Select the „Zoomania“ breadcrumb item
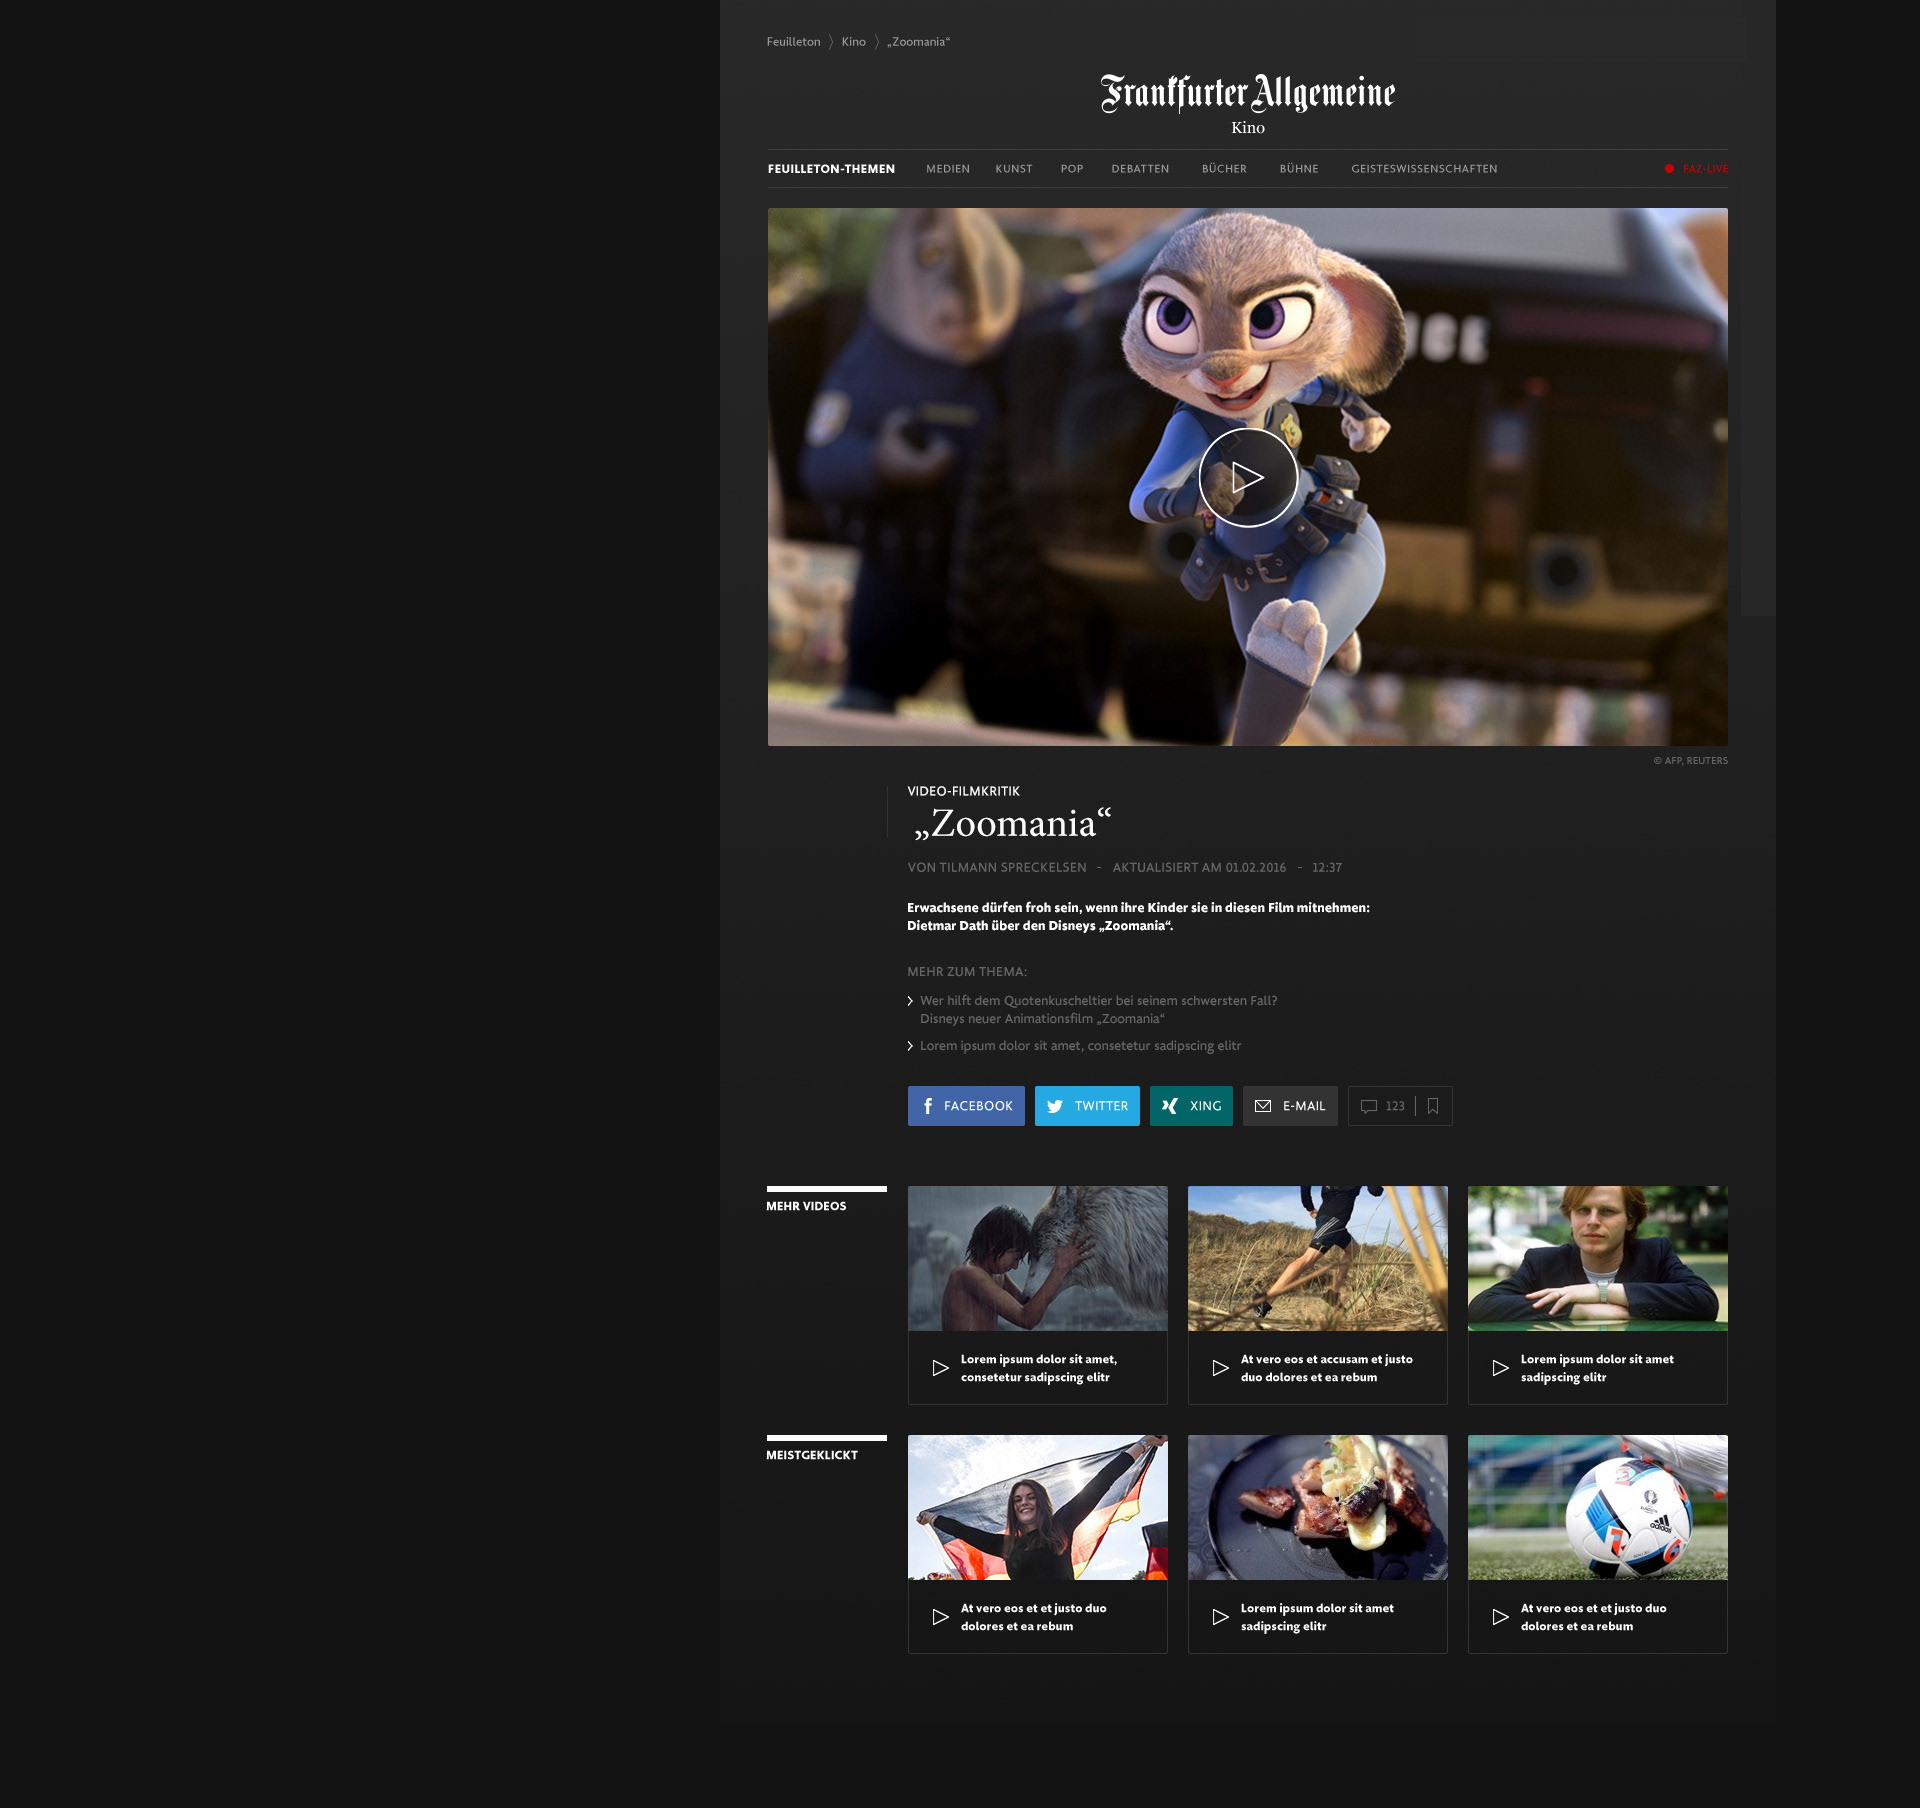The image size is (1920, 1808). [x=918, y=42]
